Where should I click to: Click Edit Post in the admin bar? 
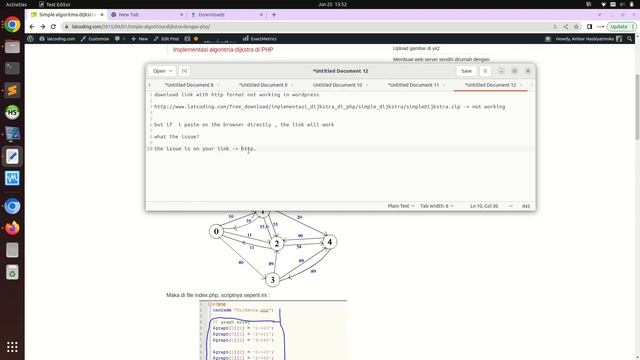point(166,39)
